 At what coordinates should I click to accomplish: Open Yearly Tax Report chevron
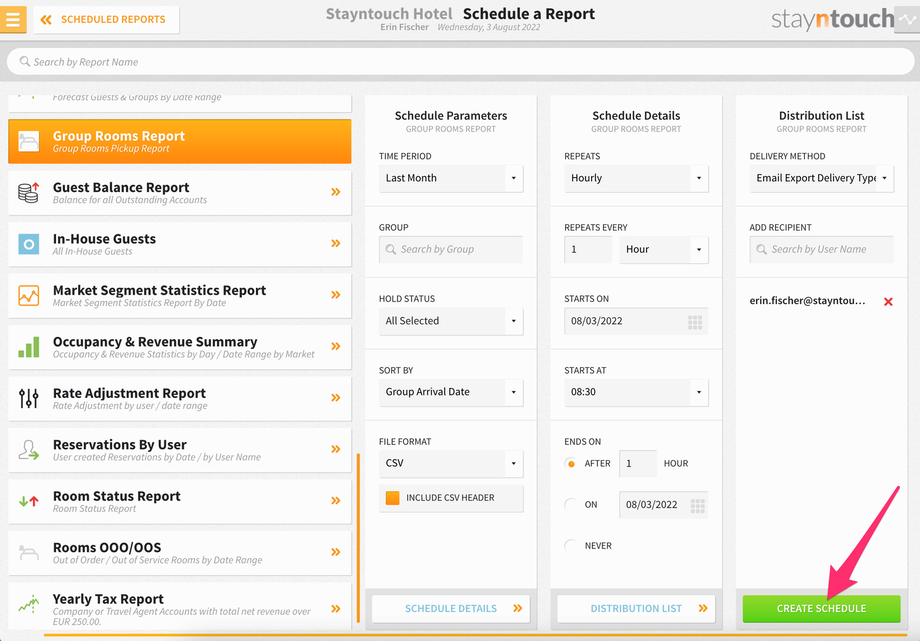click(x=336, y=609)
